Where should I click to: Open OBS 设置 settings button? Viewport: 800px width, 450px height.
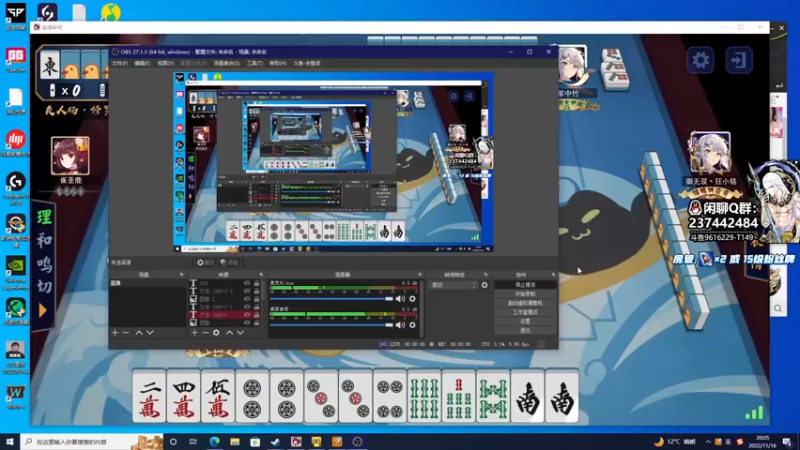click(x=525, y=321)
